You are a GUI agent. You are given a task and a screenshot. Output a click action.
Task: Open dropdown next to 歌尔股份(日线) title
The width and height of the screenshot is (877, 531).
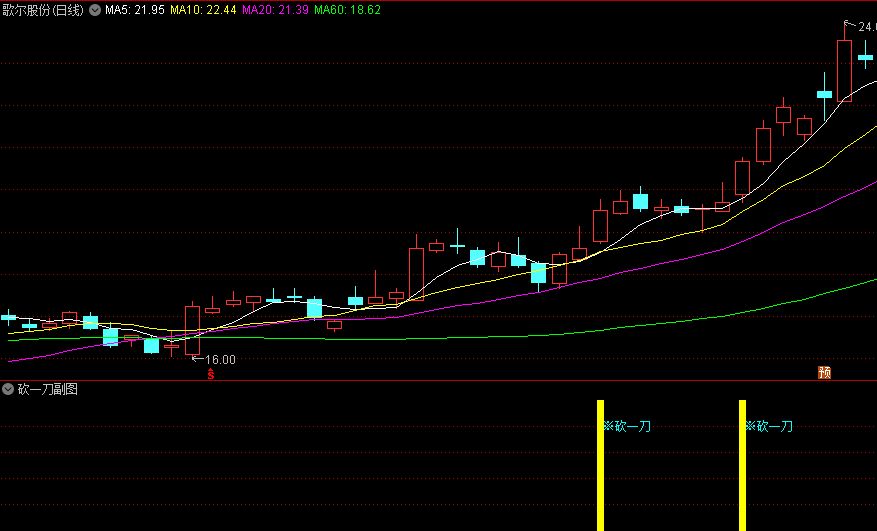95,10
